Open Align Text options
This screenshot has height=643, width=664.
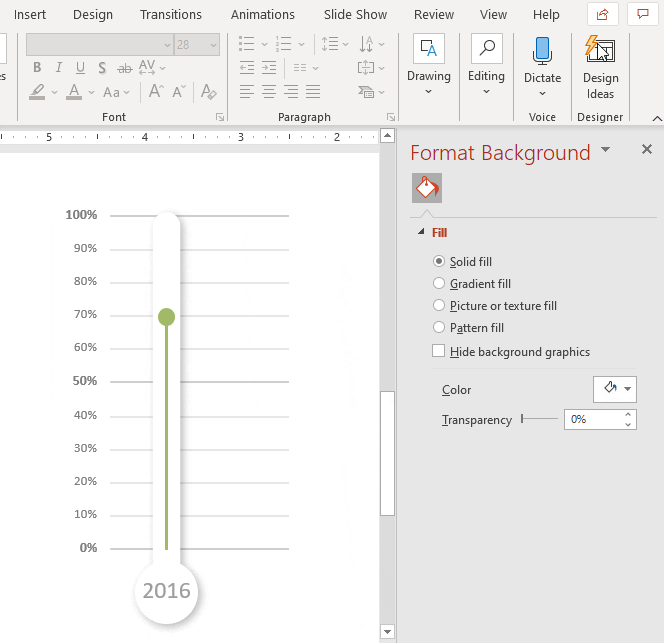click(x=371, y=67)
